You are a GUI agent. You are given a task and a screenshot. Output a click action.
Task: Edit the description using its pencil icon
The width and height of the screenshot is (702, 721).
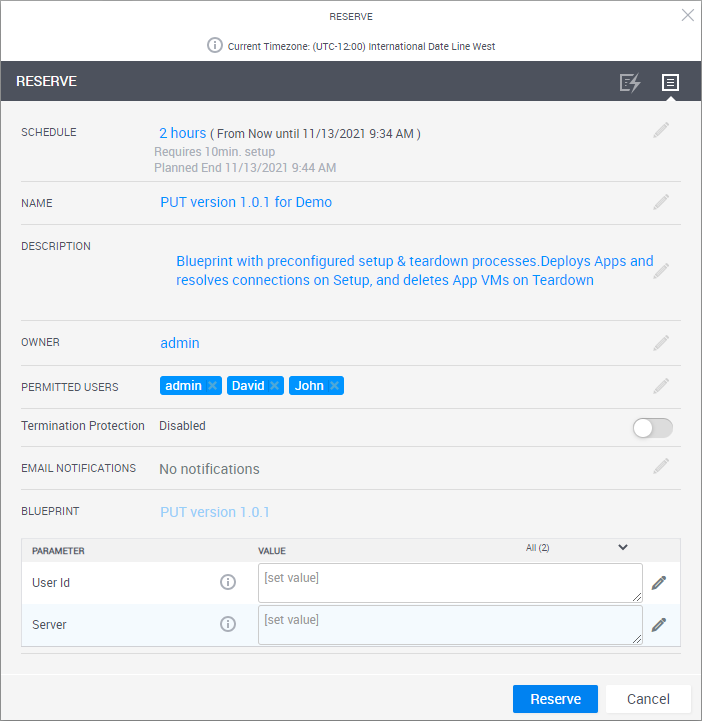click(x=661, y=270)
